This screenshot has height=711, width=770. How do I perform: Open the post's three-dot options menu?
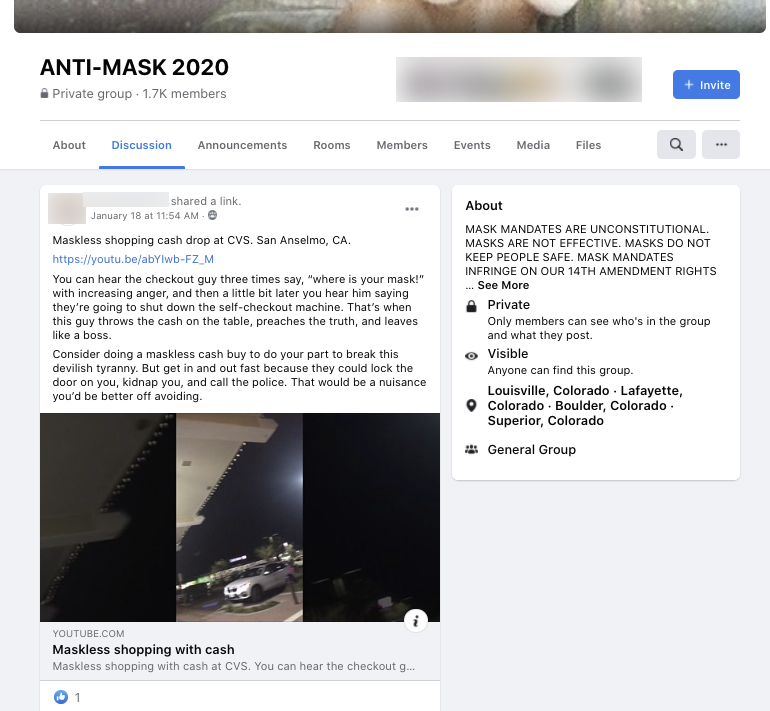[x=412, y=209]
